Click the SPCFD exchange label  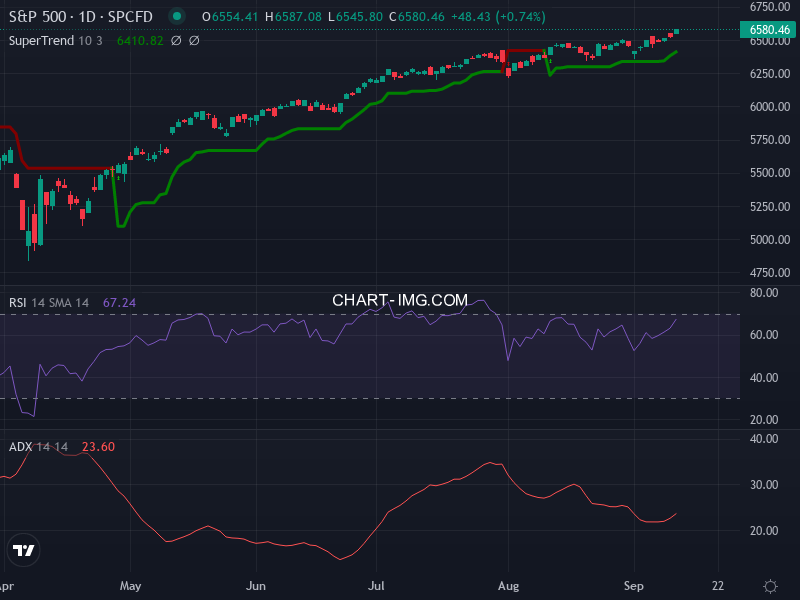coord(130,17)
